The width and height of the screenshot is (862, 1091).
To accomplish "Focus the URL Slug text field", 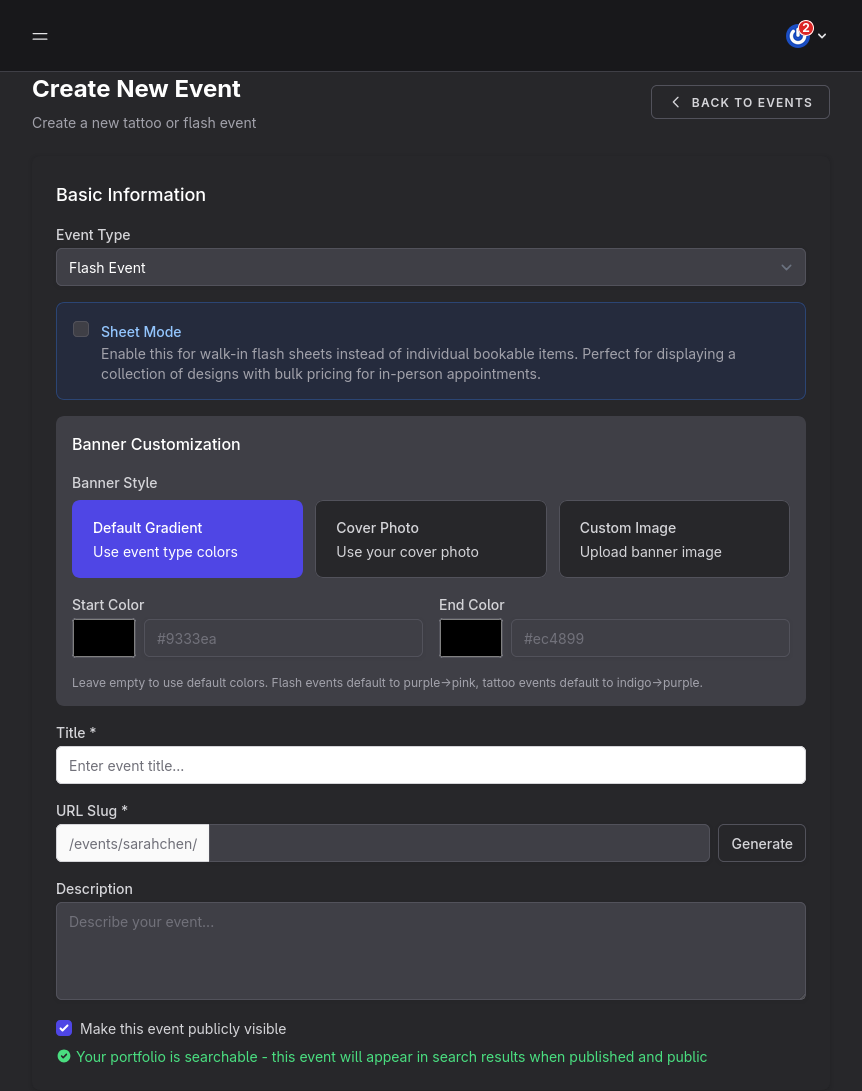I will click(459, 843).
